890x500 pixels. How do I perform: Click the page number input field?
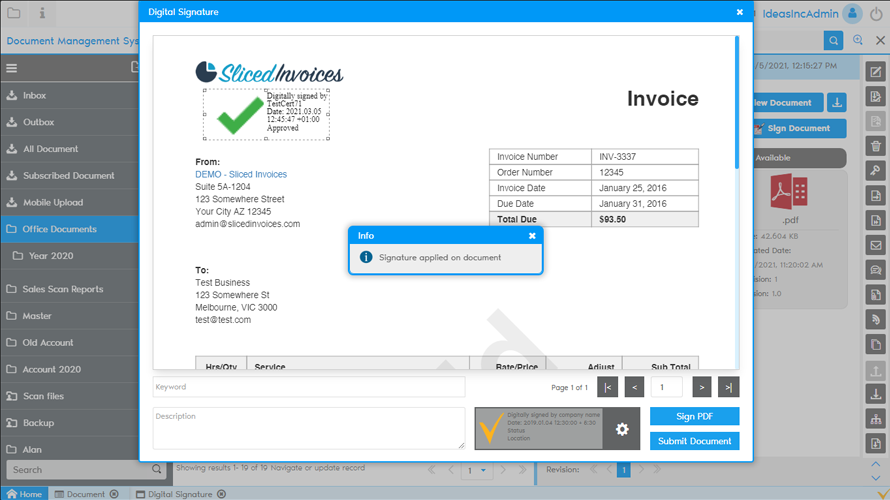[667, 387]
